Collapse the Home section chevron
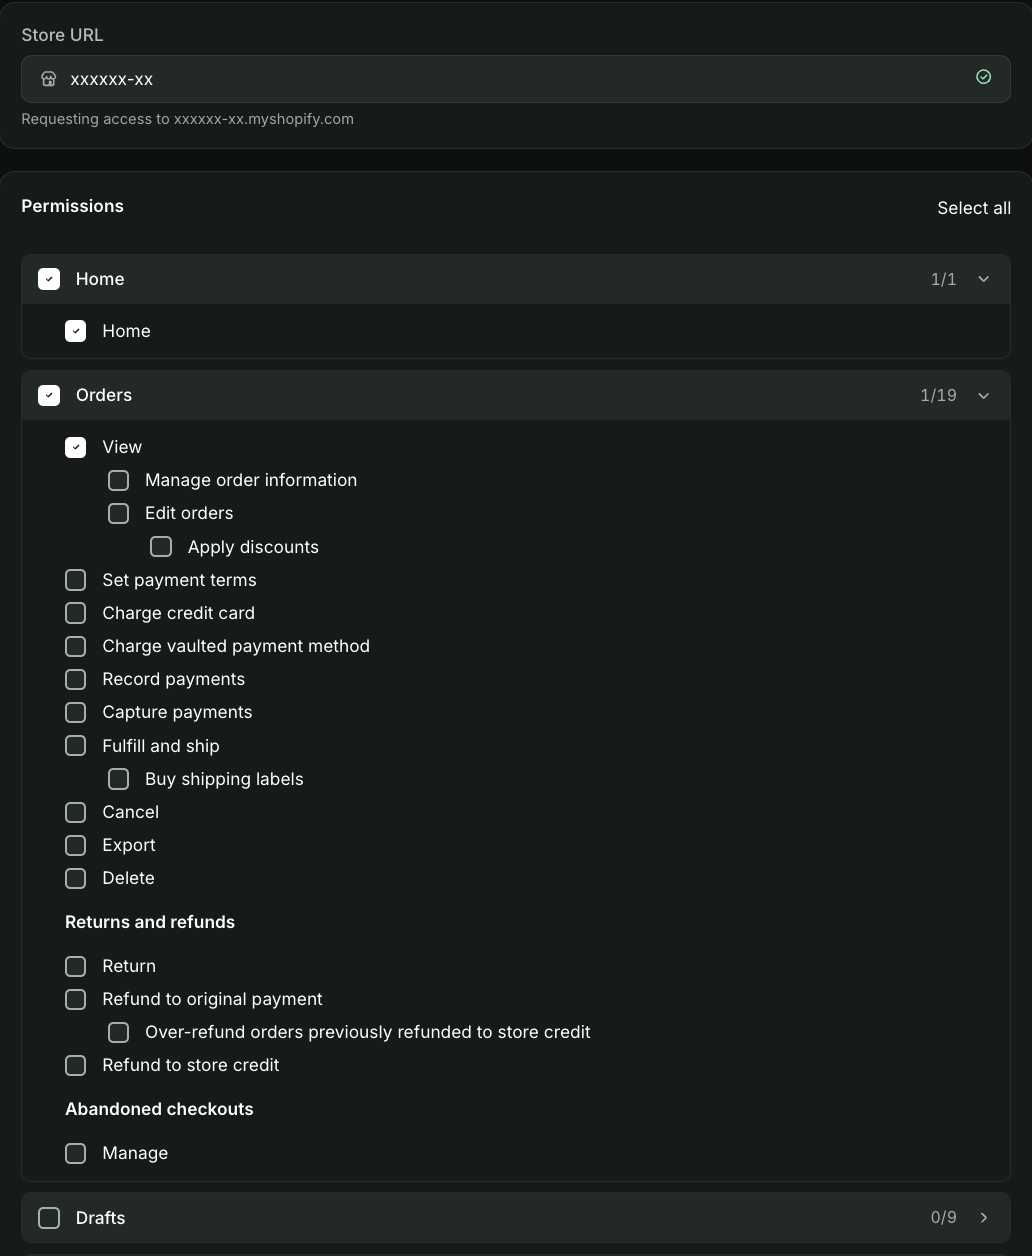This screenshot has width=1032, height=1256. (x=984, y=279)
